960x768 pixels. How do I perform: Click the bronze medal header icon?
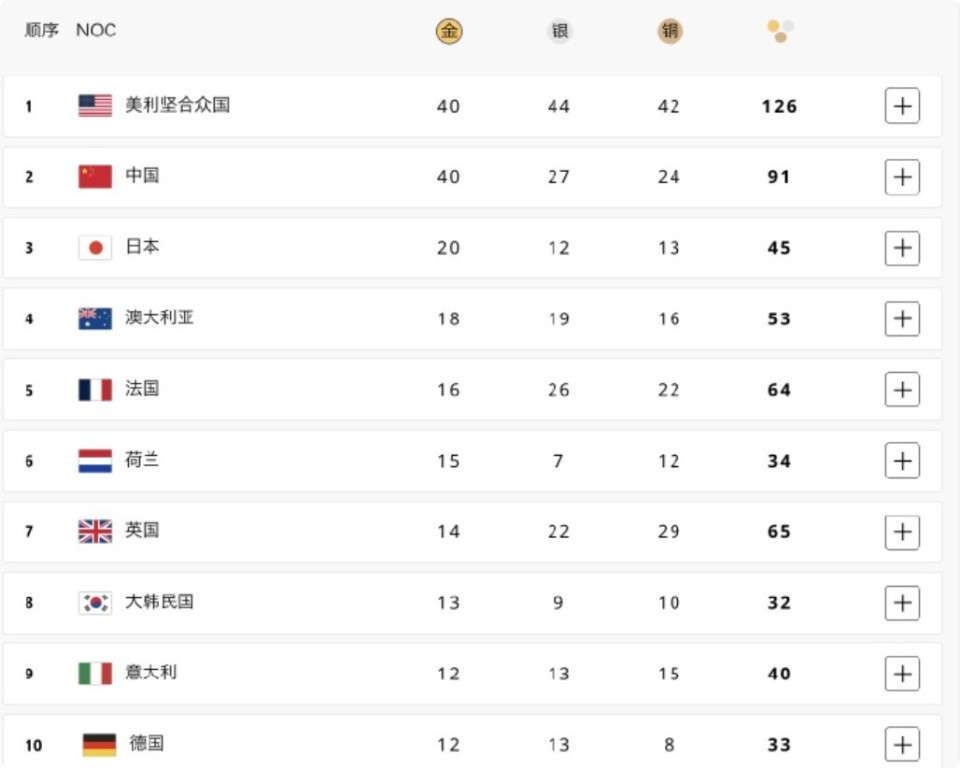point(670,31)
